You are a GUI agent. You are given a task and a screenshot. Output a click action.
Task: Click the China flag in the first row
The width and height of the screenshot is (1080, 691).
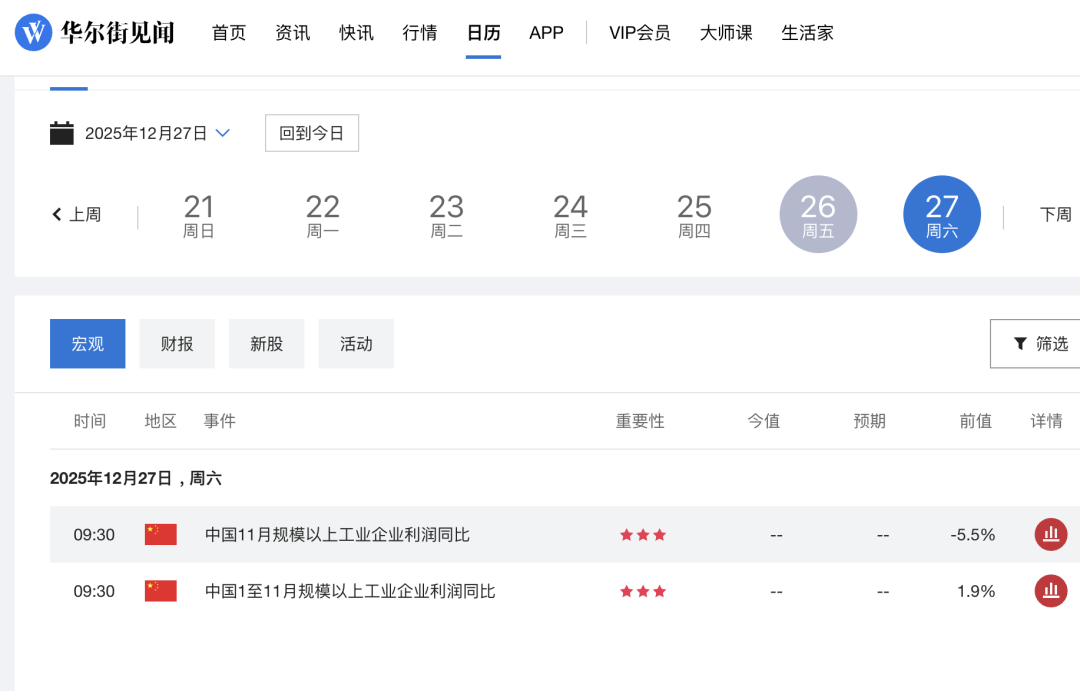(x=160, y=535)
